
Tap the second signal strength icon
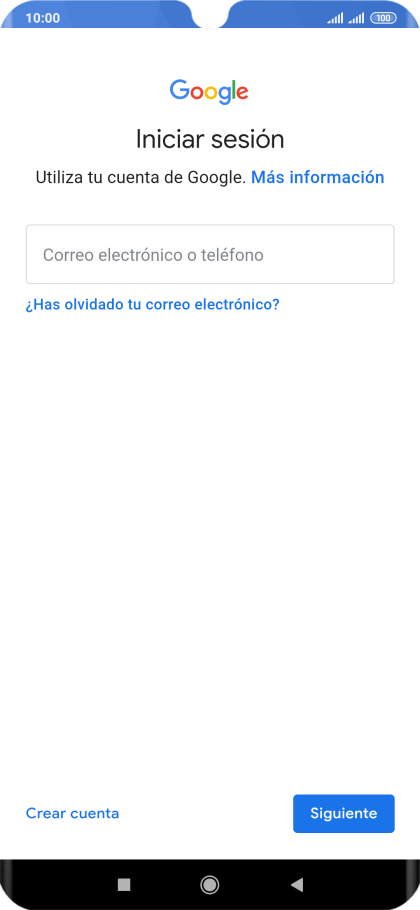[356, 18]
